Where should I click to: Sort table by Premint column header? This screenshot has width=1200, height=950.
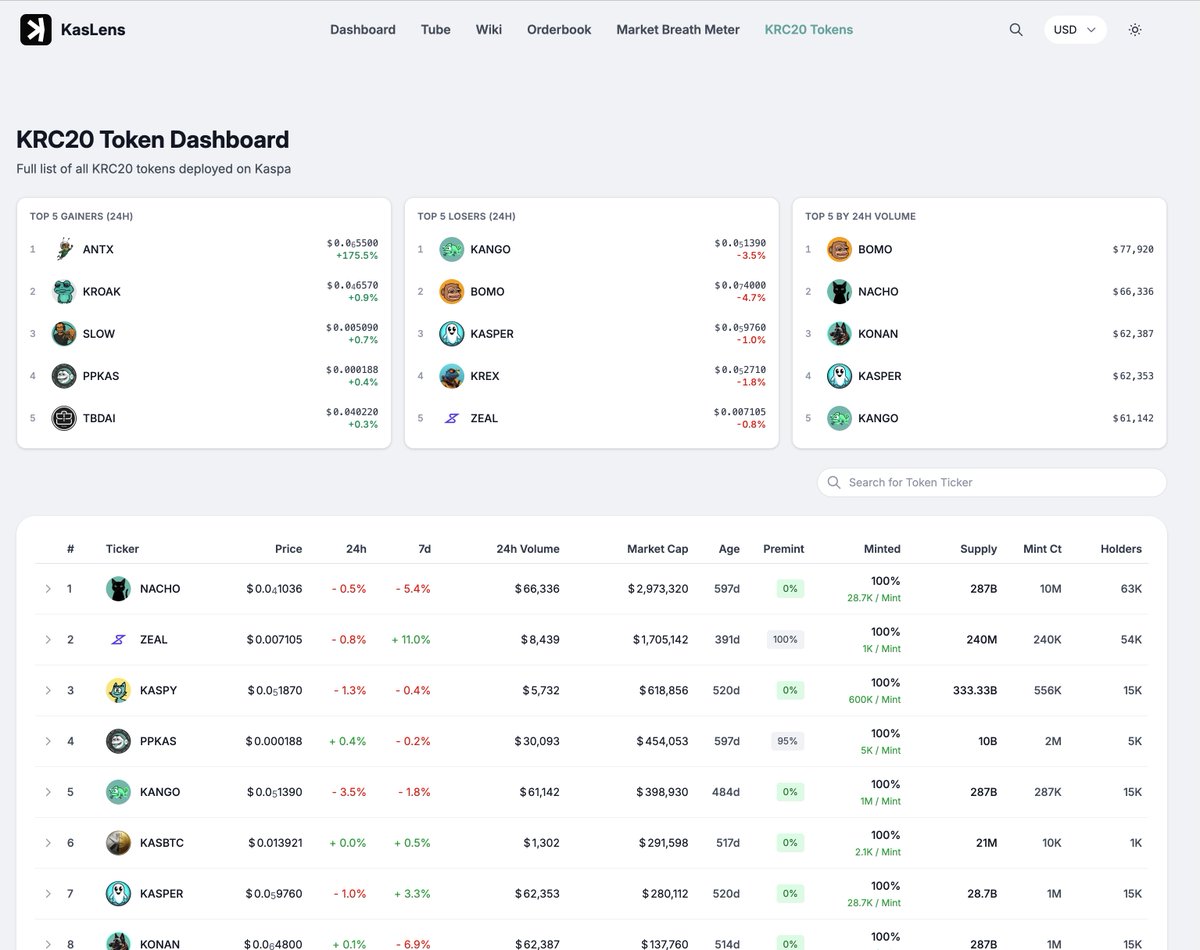click(x=783, y=549)
